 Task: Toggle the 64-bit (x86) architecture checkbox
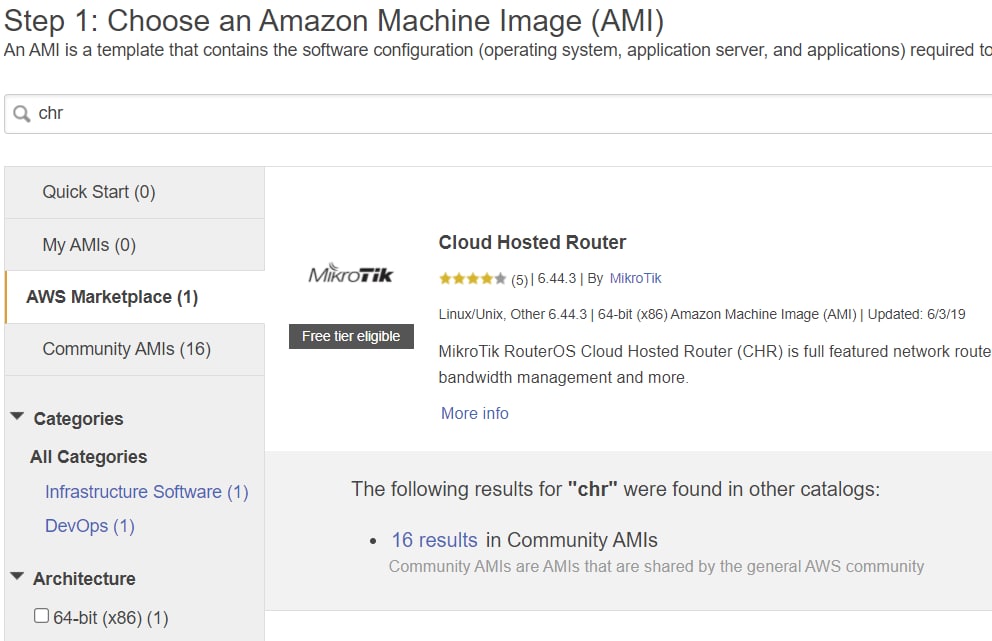click(41, 616)
